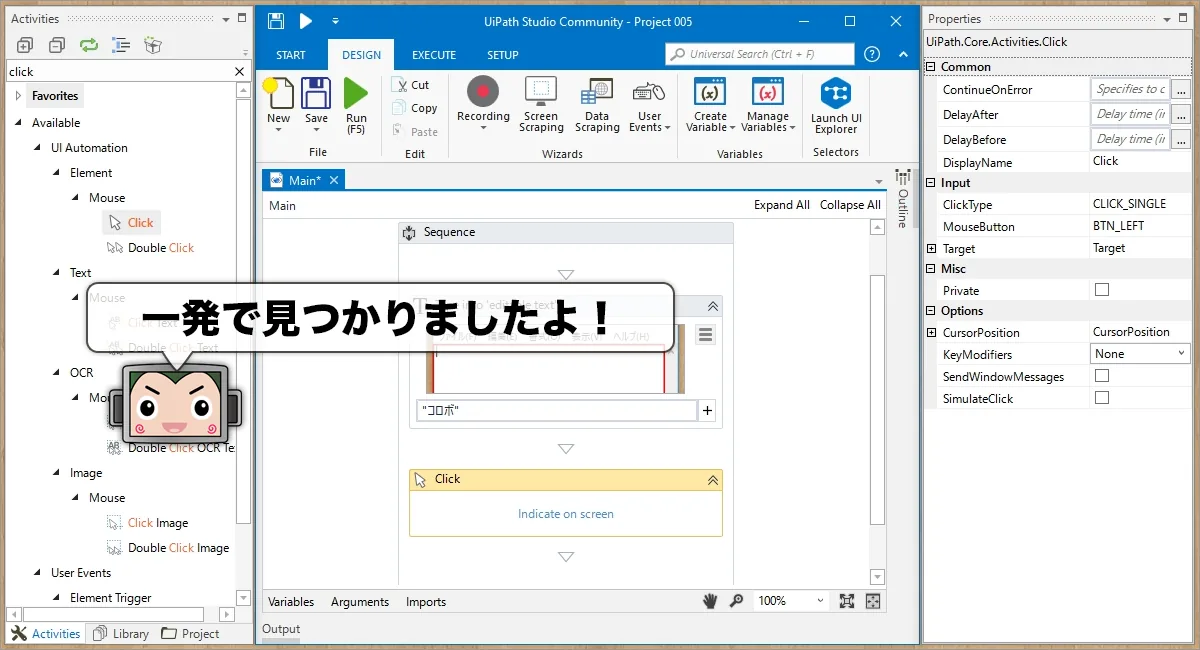1200x650 pixels.
Task: Launch UI Explorer
Action: 836,105
